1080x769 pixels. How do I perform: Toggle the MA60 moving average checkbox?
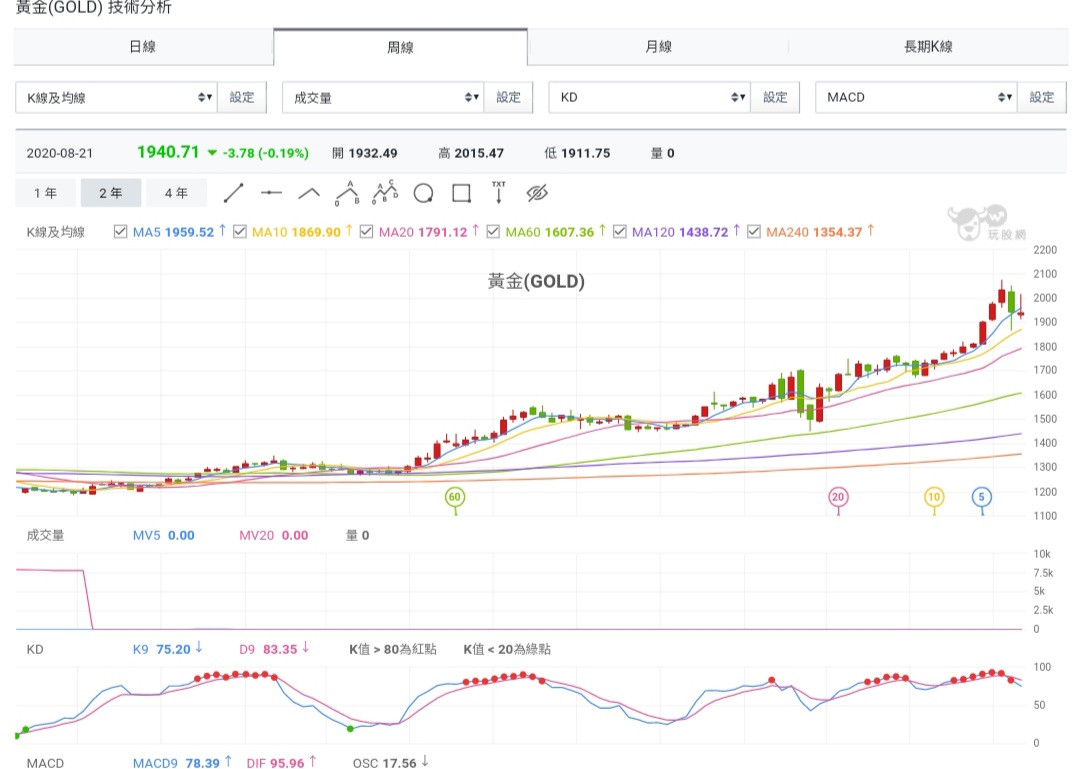click(494, 232)
